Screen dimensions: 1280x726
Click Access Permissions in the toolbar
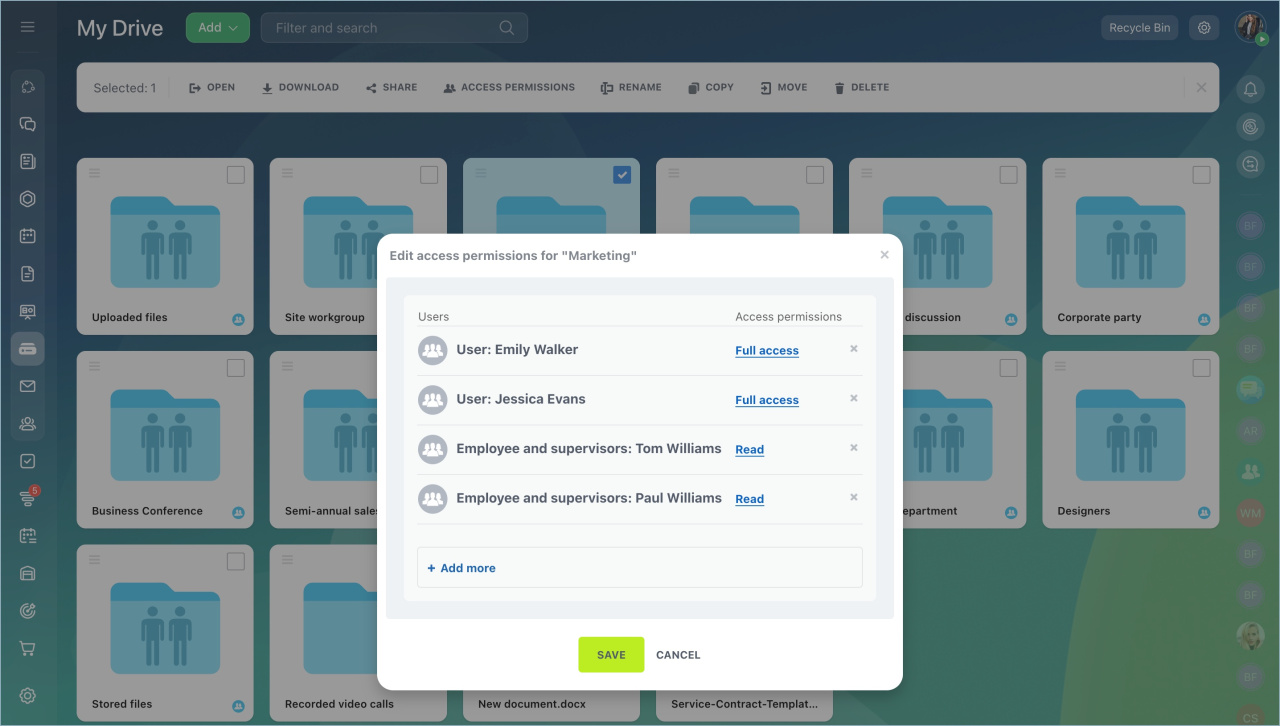point(508,88)
